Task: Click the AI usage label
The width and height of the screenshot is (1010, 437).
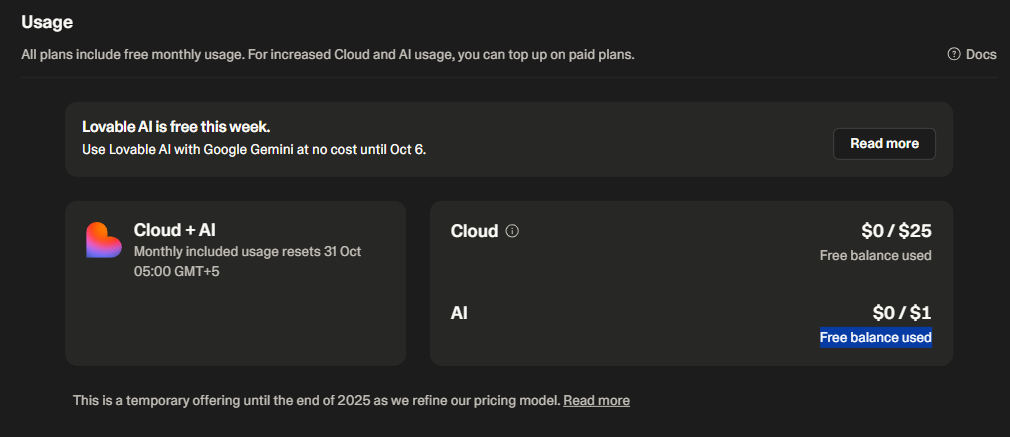Action: [459, 313]
